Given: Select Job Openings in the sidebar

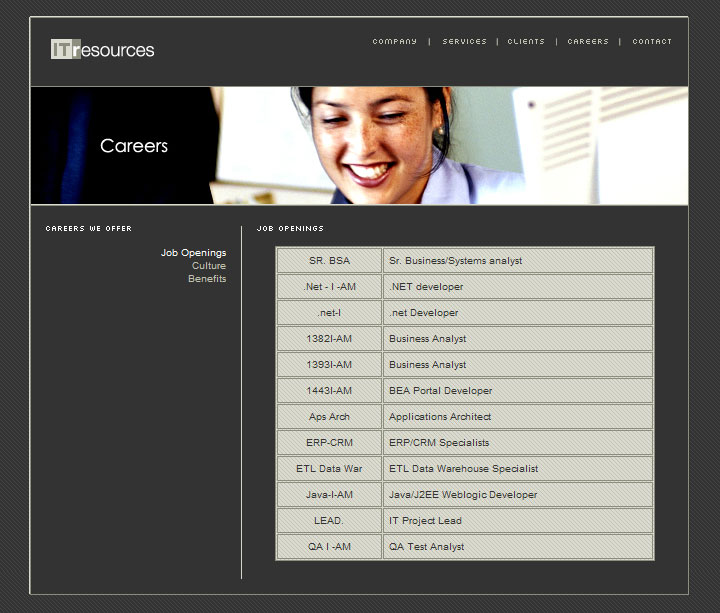Looking at the screenshot, I should pyautogui.click(x=193, y=253).
